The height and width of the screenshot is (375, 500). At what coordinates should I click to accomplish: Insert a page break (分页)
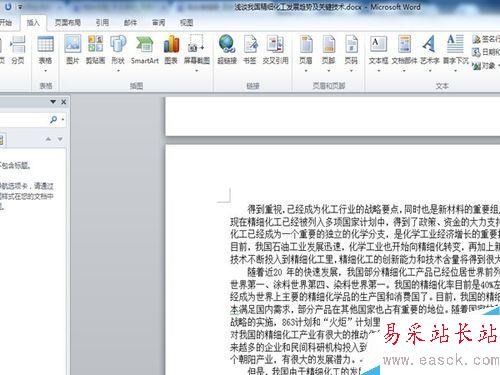pyautogui.click(x=18, y=50)
